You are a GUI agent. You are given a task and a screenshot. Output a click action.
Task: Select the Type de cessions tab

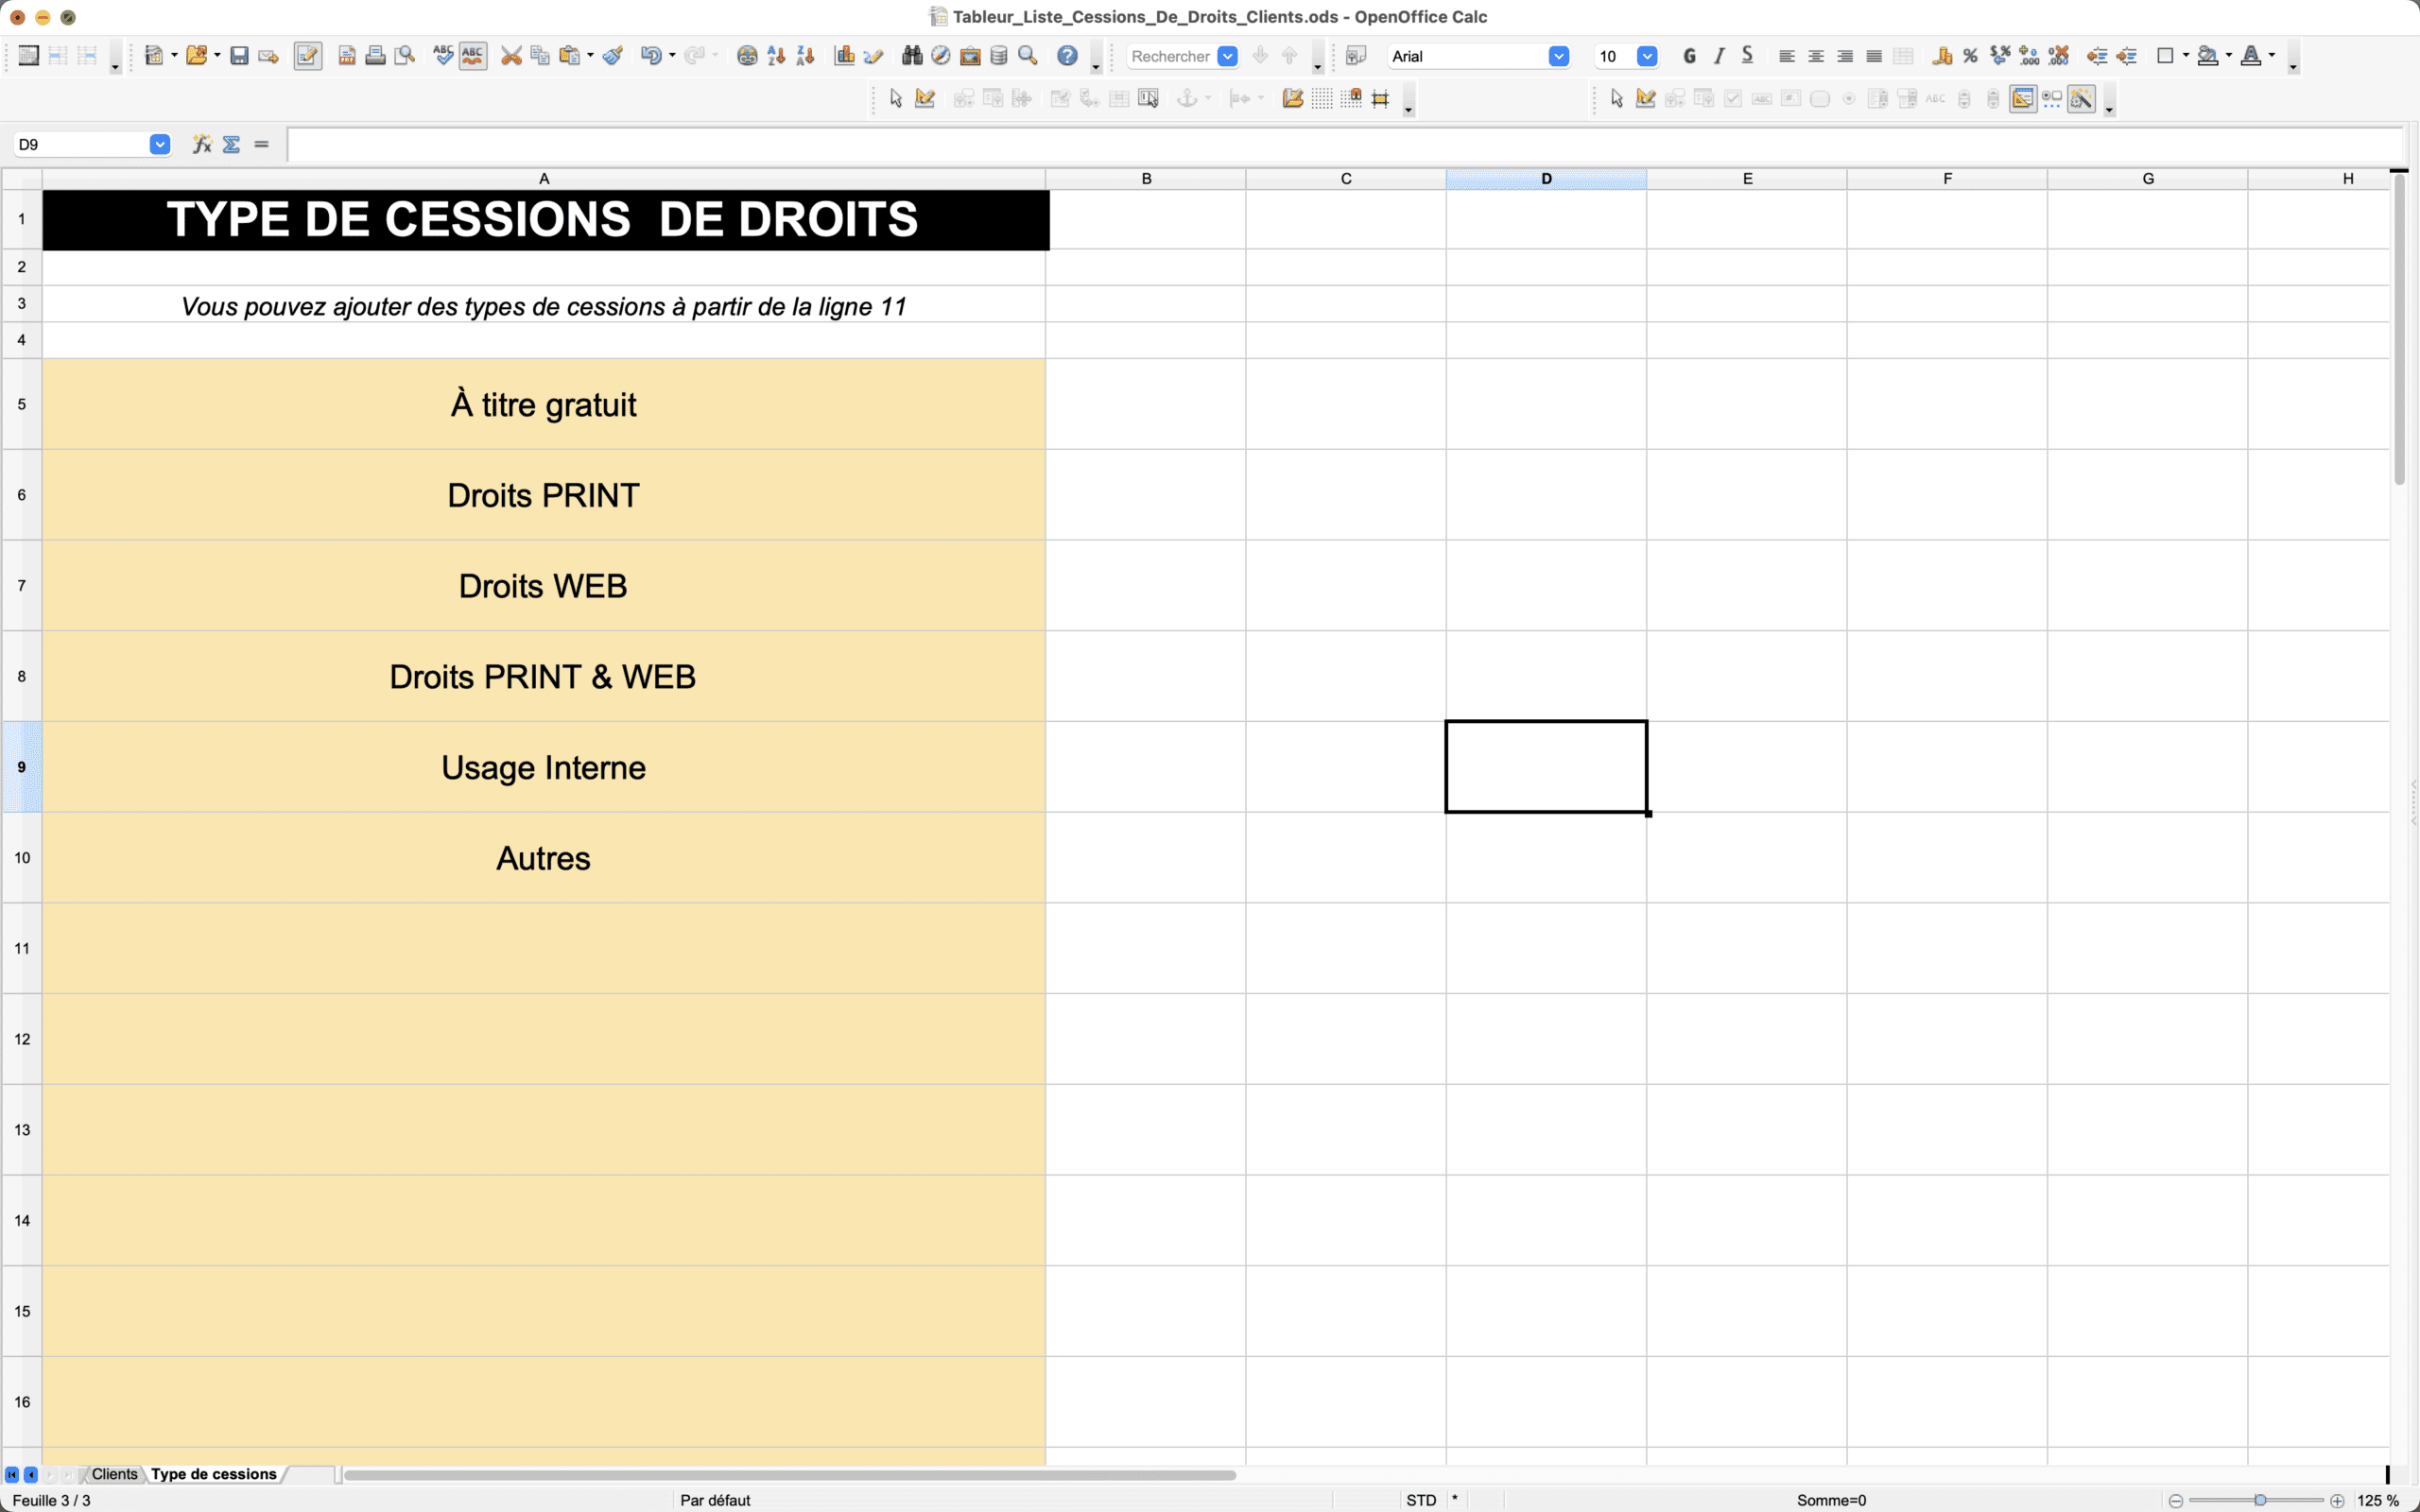click(x=213, y=1474)
